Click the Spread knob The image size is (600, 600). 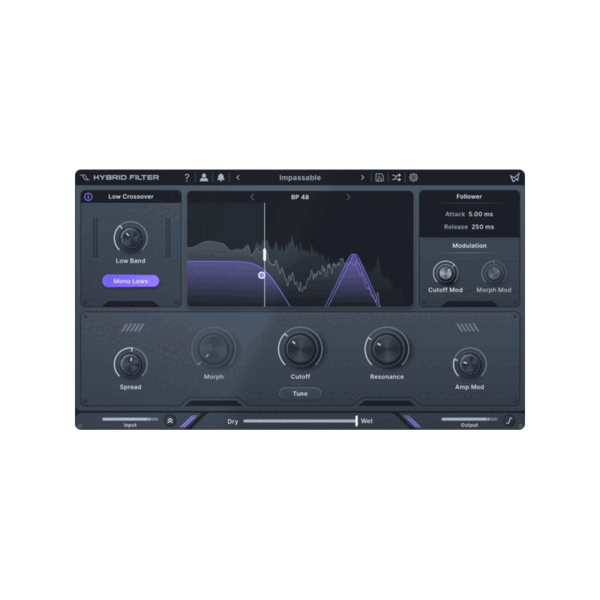coord(130,364)
